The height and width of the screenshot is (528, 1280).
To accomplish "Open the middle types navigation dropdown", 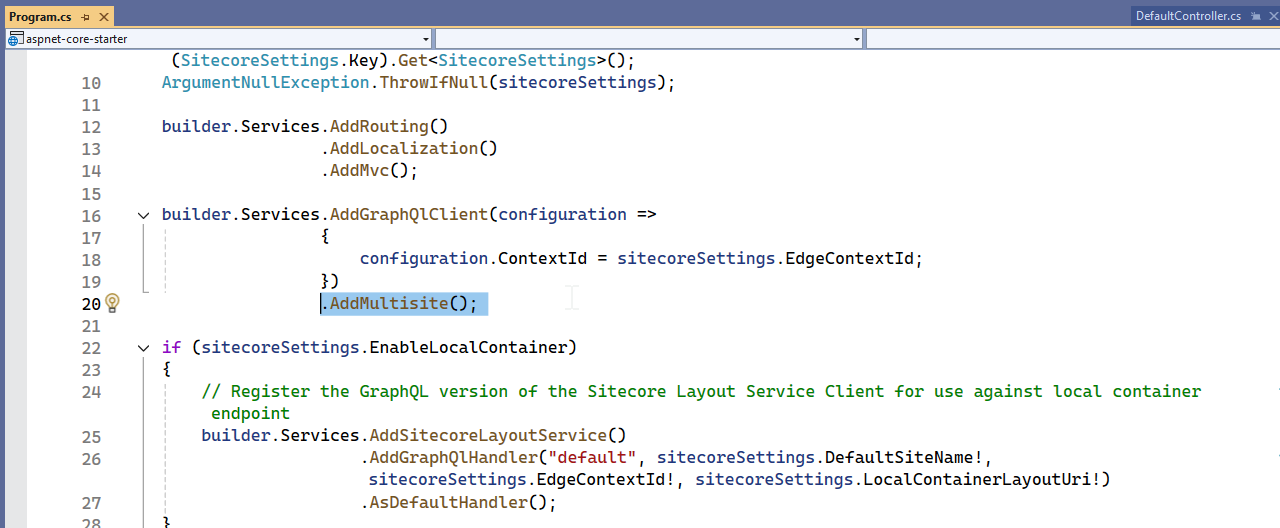I will tap(857, 39).
